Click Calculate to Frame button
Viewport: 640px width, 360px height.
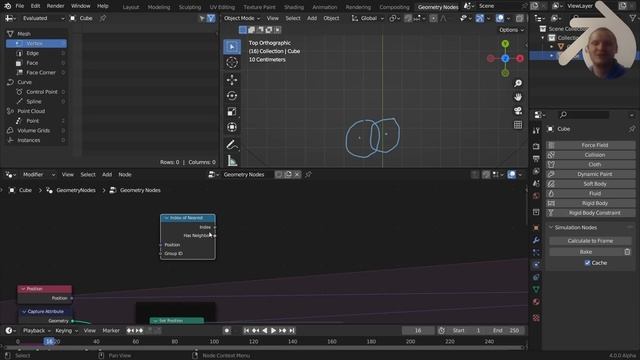point(590,241)
